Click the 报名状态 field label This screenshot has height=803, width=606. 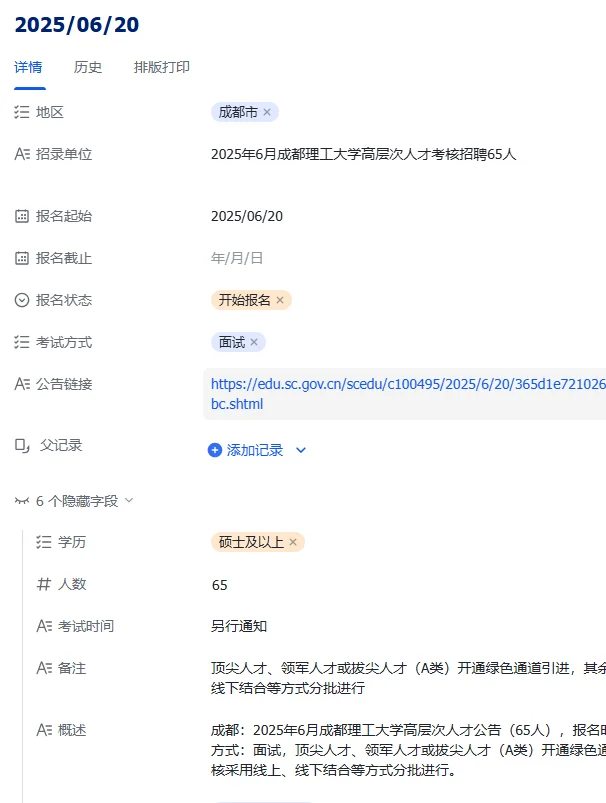[x=64, y=300]
